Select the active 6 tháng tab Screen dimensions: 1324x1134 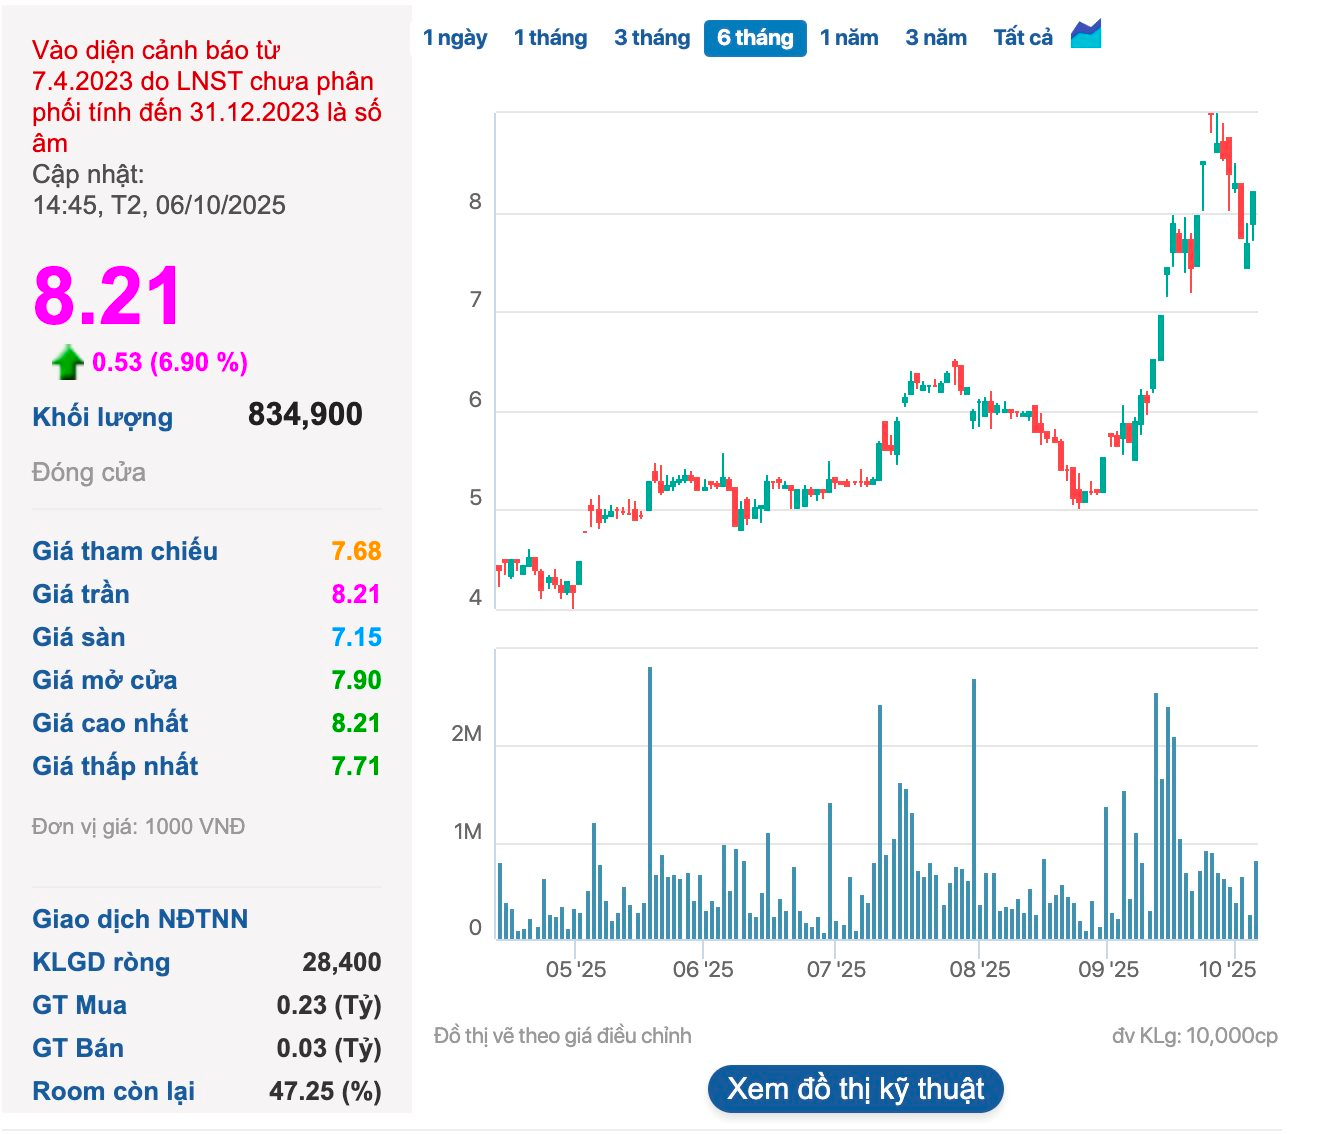[755, 38]
